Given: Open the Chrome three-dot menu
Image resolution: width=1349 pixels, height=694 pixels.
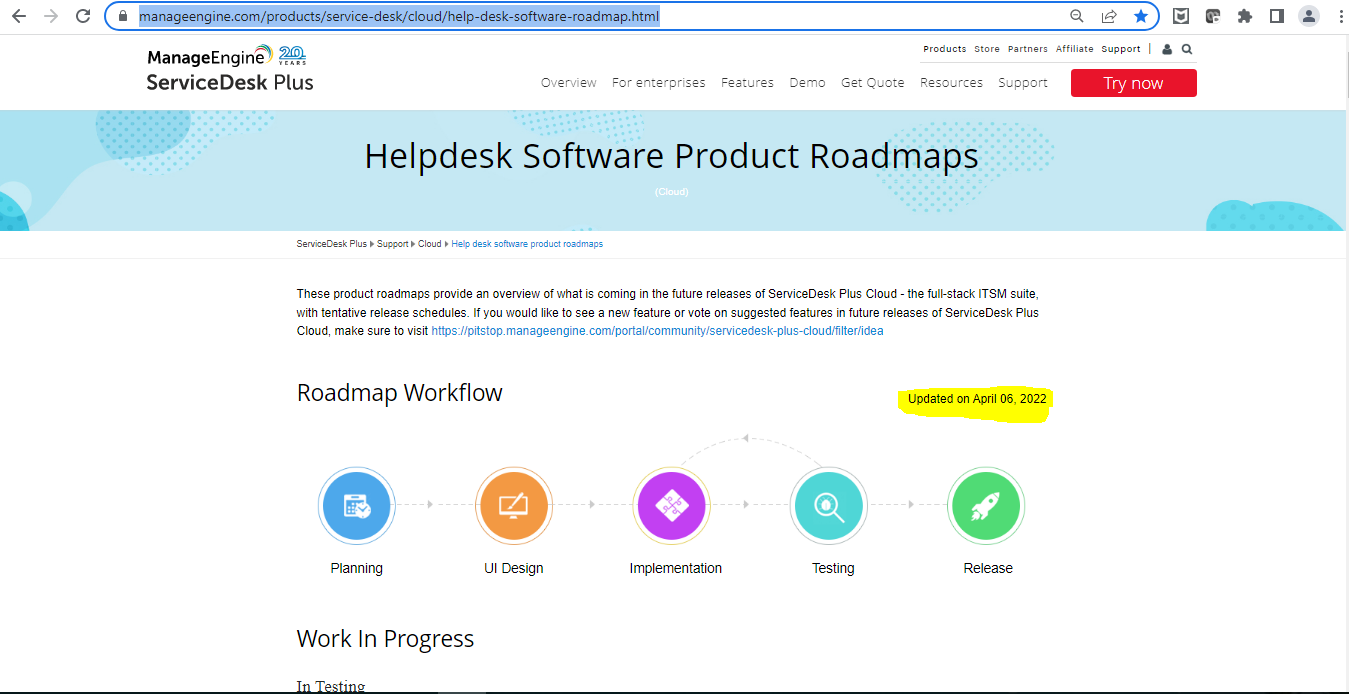Looking at the screenshot, I should (x=1340, y=16).
